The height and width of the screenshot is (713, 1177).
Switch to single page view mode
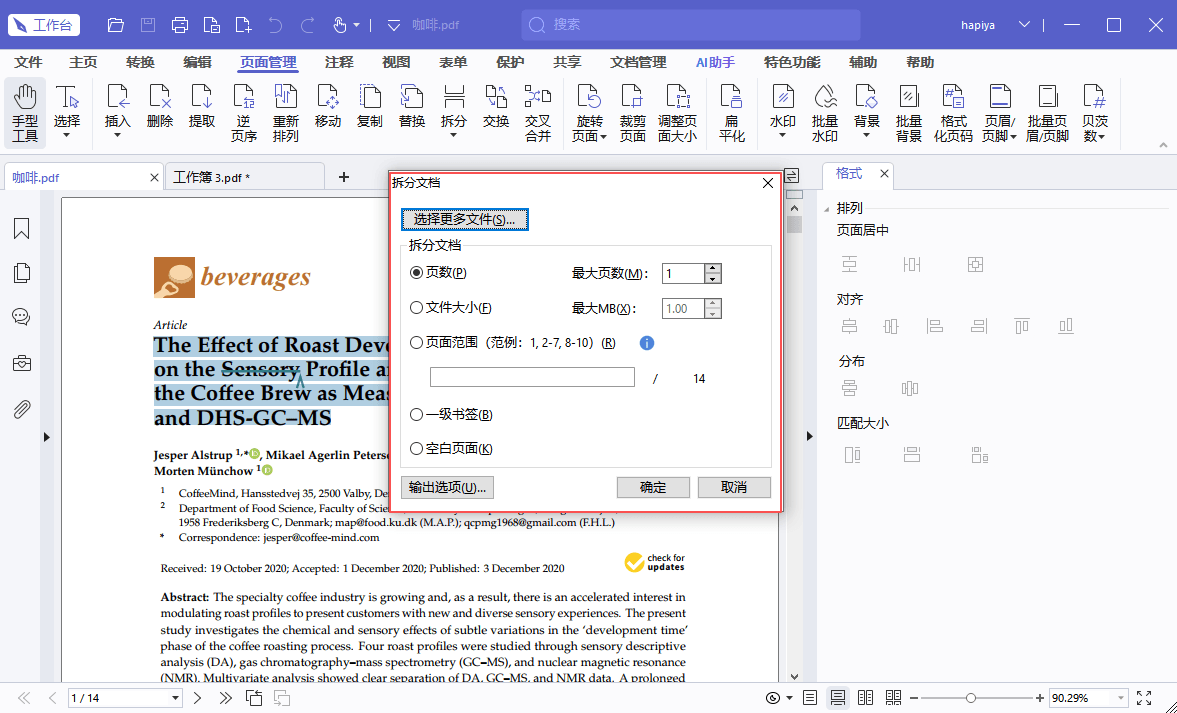tap(810, 698)
